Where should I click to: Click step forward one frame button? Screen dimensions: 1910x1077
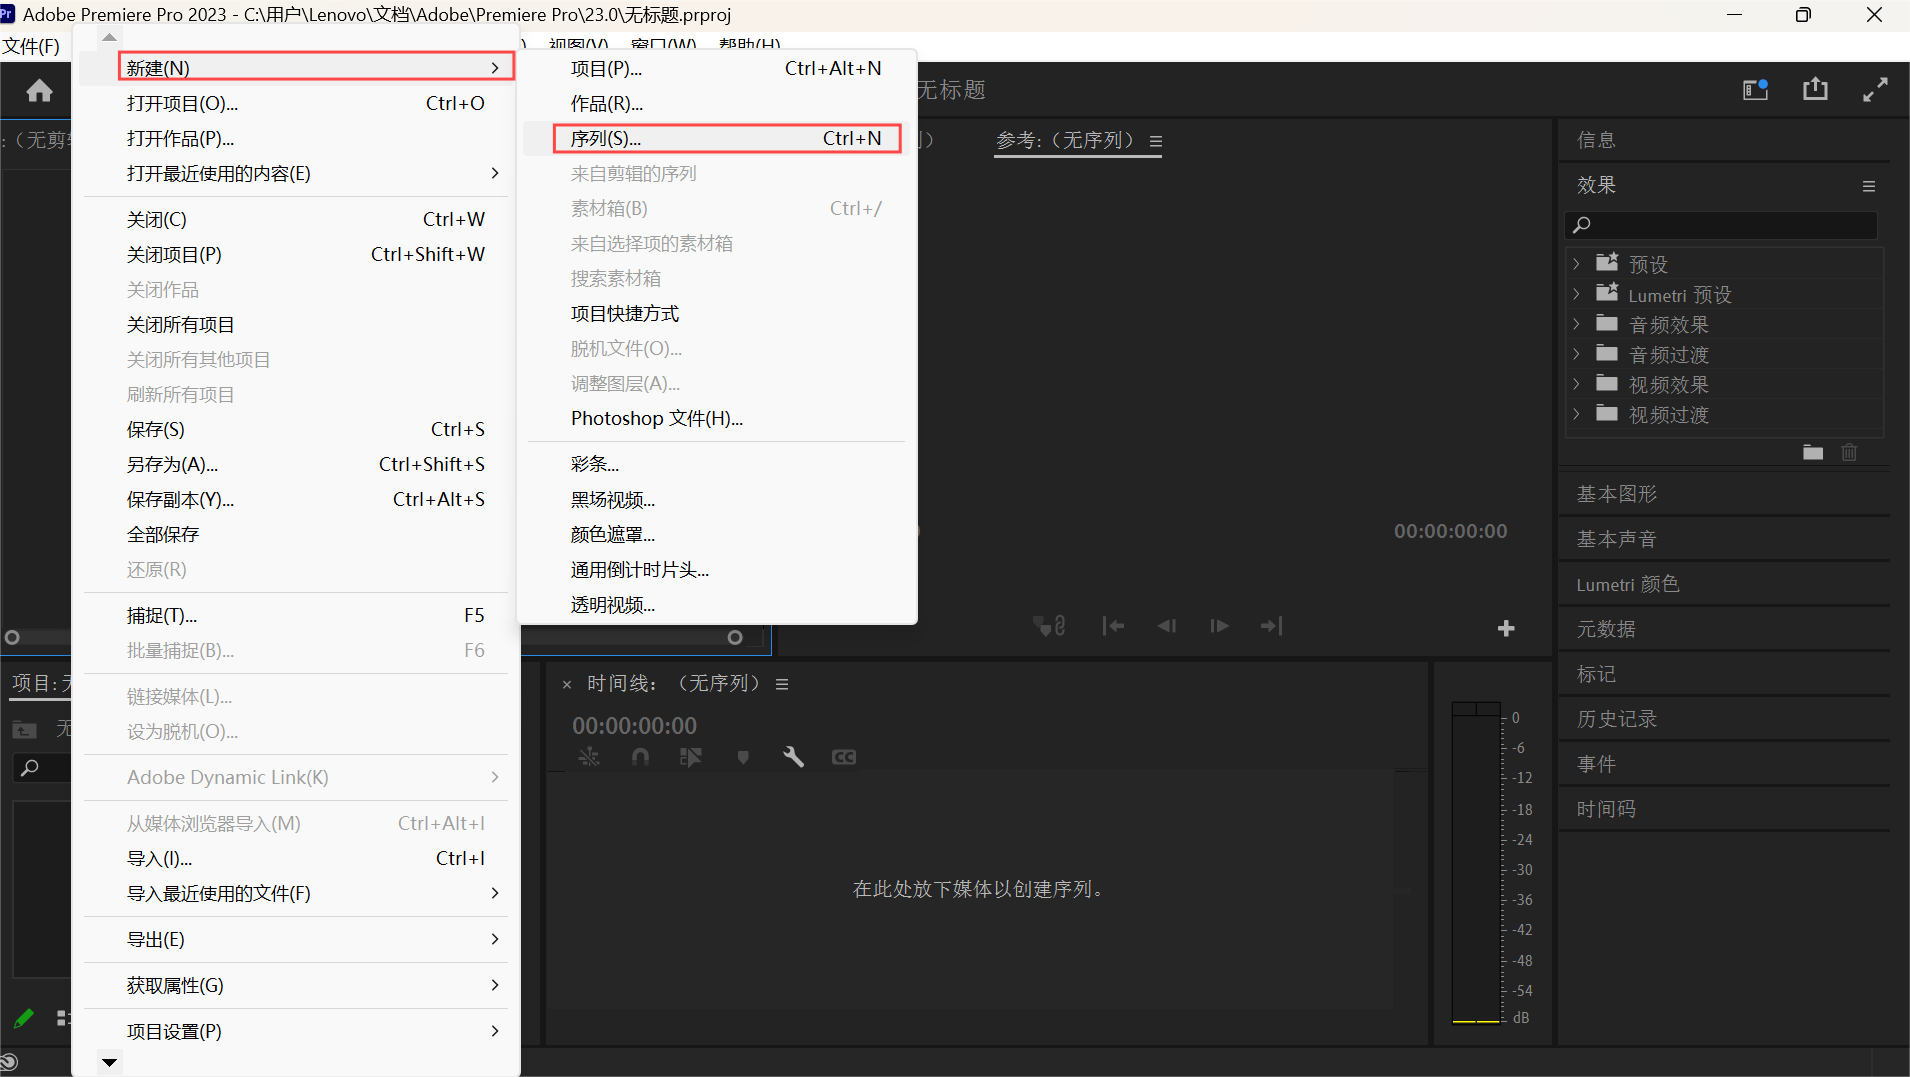(x=1219, y=626)
